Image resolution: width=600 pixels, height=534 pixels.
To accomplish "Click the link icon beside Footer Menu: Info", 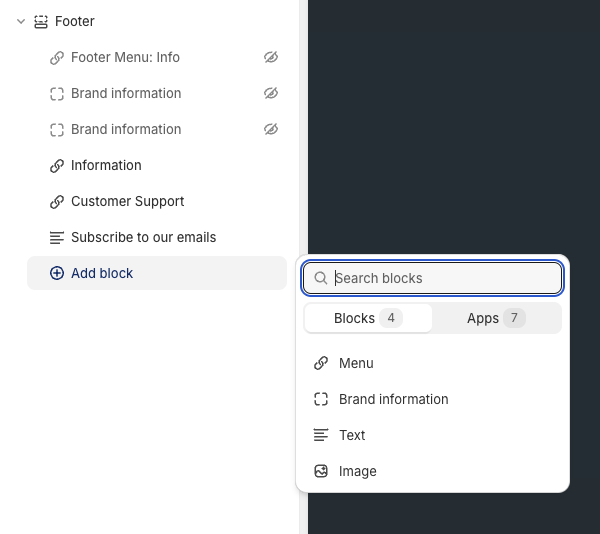I will pyautogui.click(x=57, y=58).
